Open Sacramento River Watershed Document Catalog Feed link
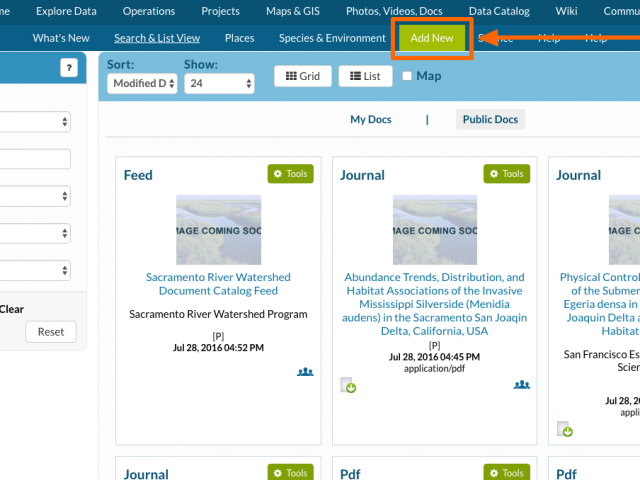 218,284
